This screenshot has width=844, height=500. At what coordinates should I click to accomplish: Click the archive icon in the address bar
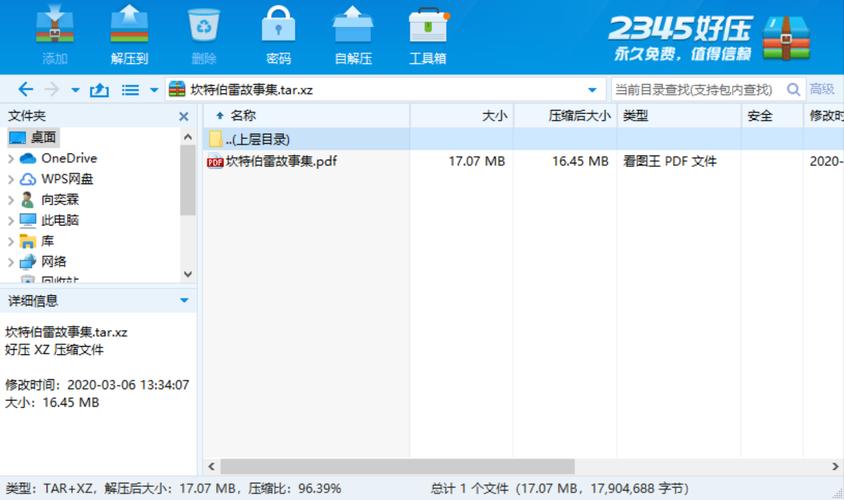tap(177, 89)
